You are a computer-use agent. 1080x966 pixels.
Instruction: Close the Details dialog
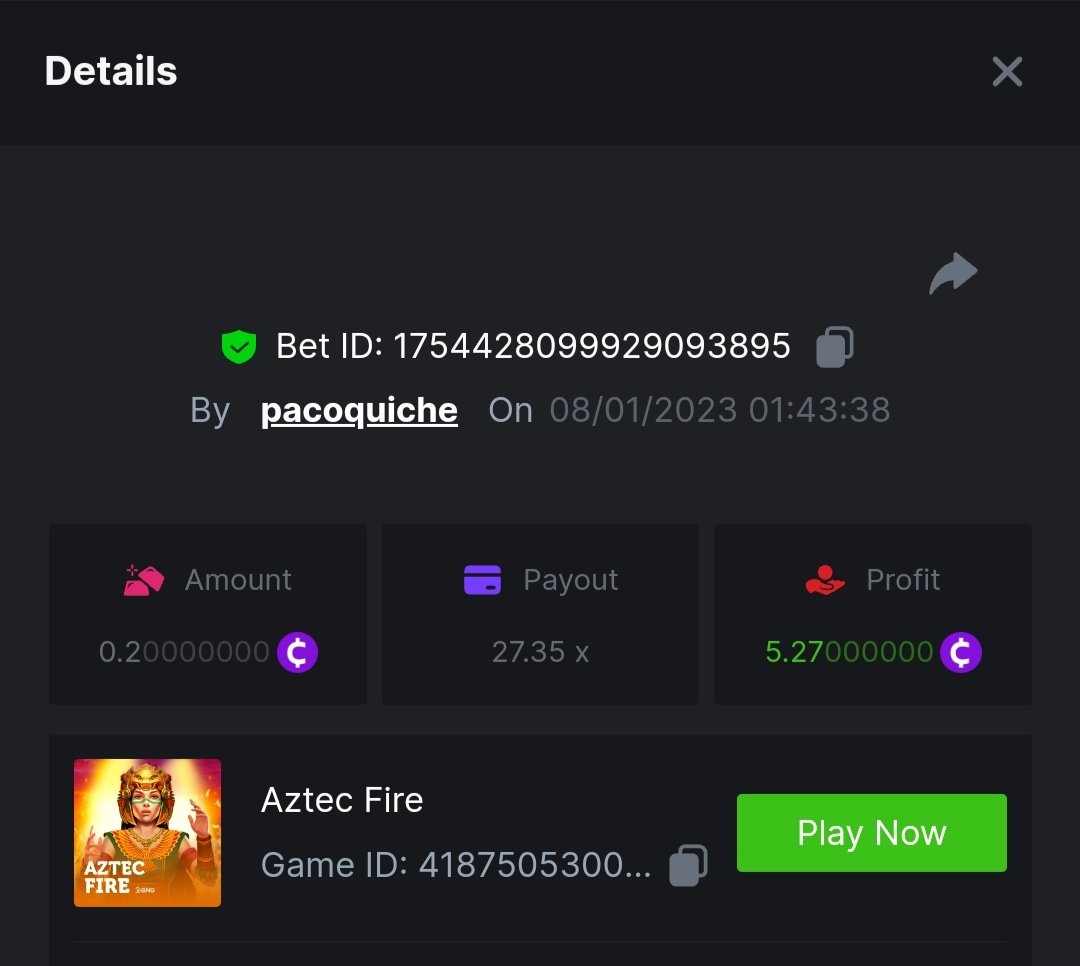1007,72
